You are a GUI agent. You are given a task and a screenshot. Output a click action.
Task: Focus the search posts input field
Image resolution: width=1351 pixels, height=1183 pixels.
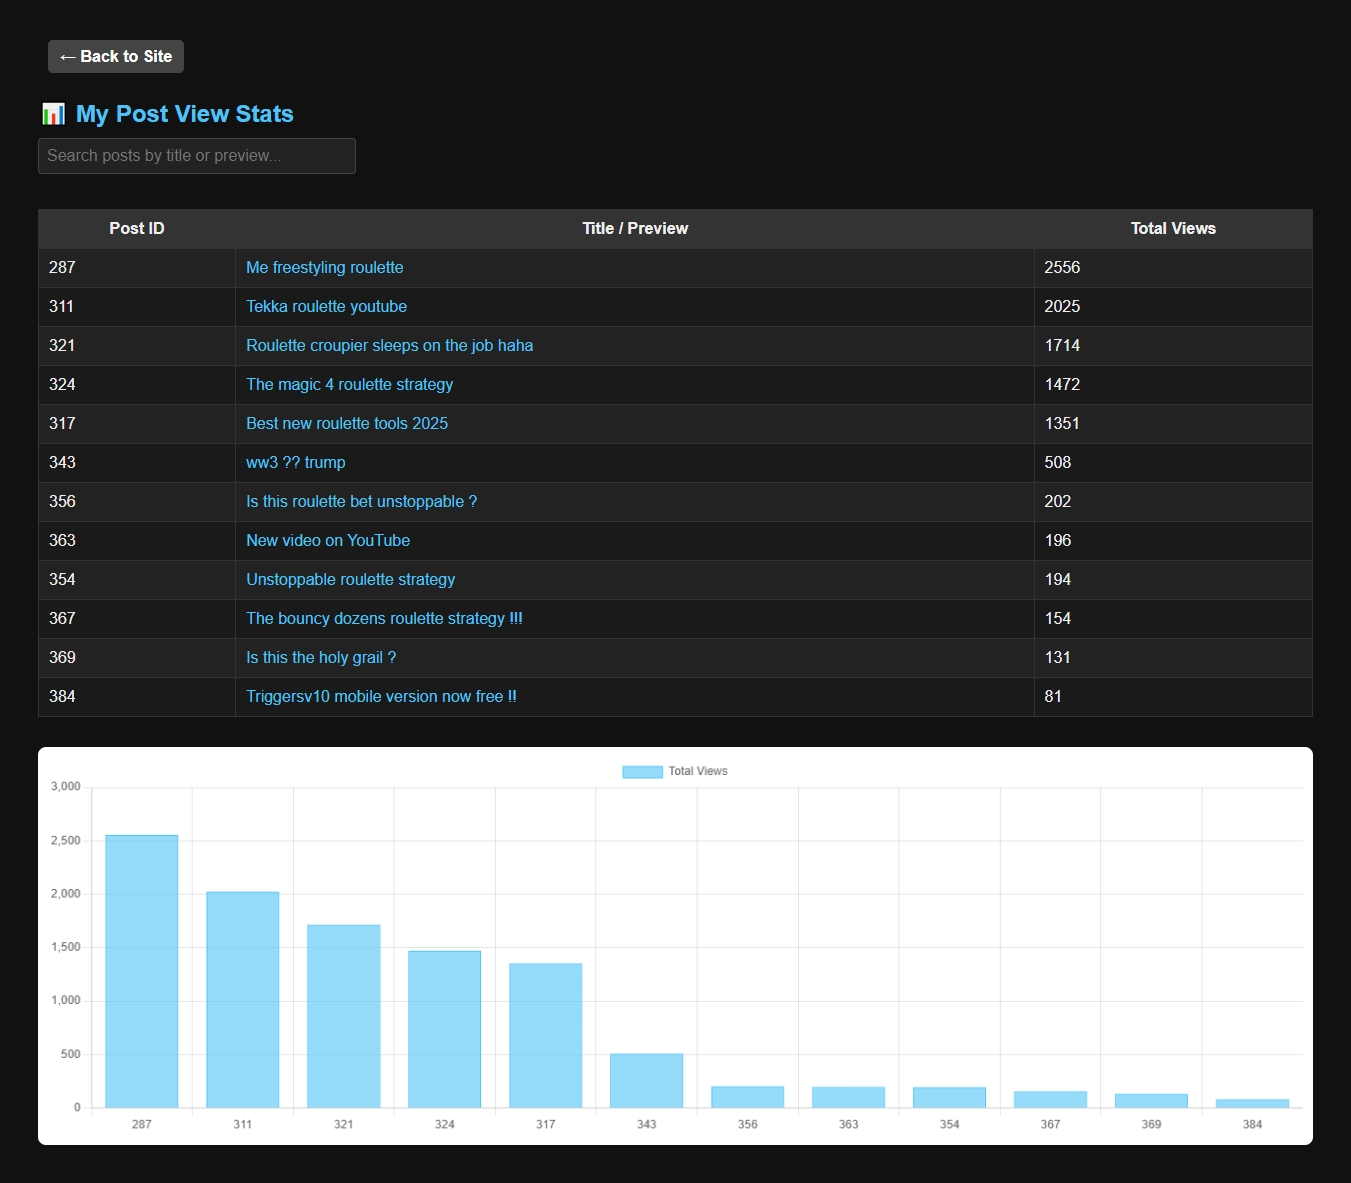pyautogui.click(x=197, y=156)
